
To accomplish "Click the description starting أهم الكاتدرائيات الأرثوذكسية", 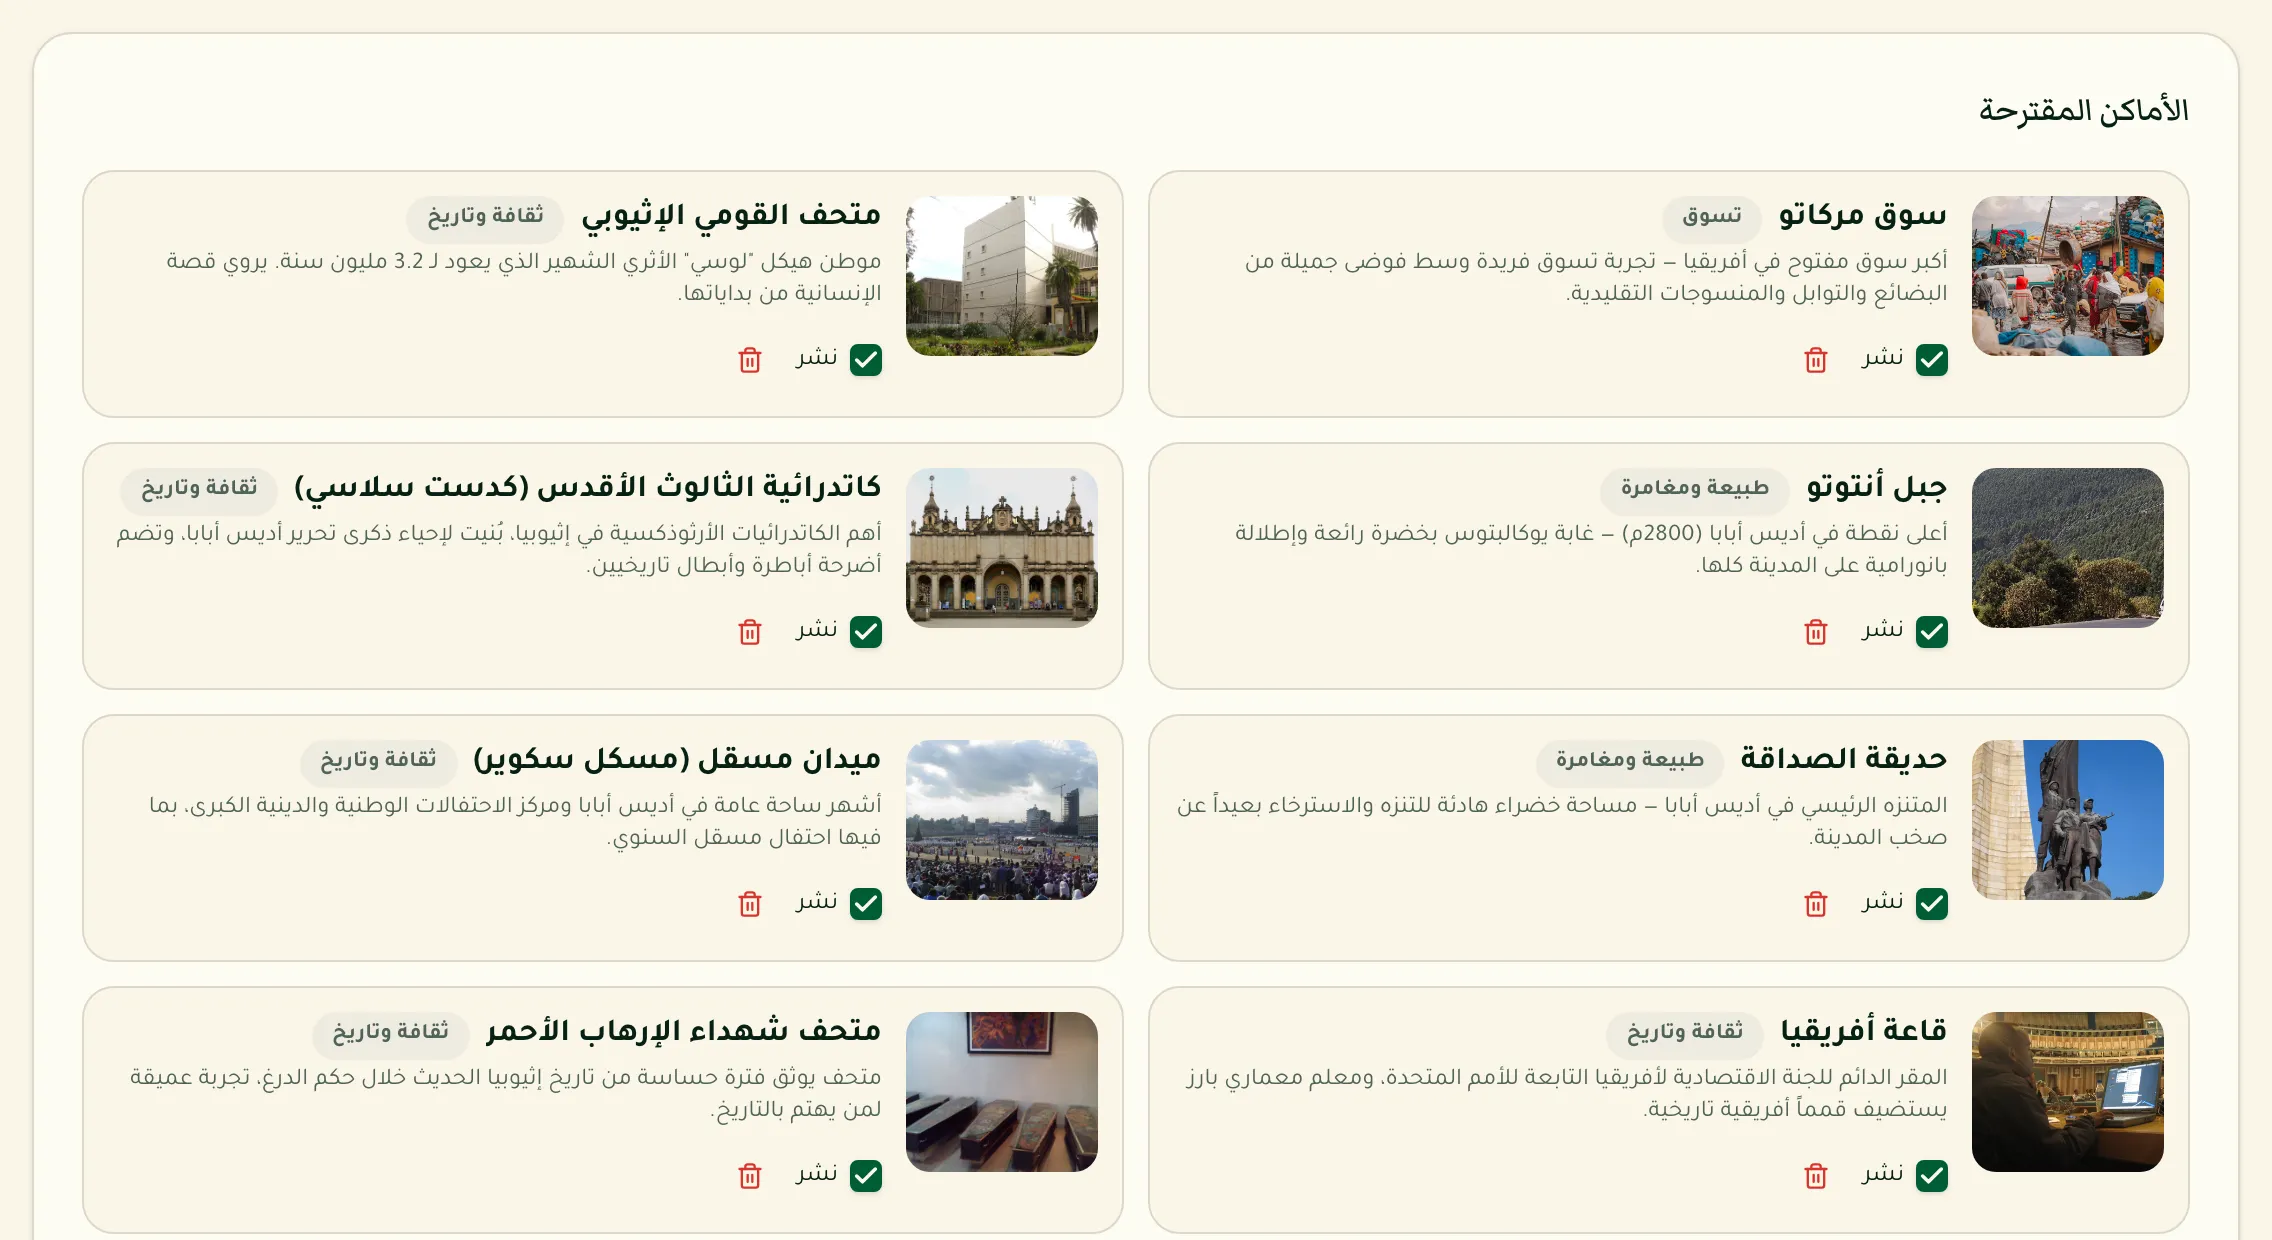I will coord(499,549).
